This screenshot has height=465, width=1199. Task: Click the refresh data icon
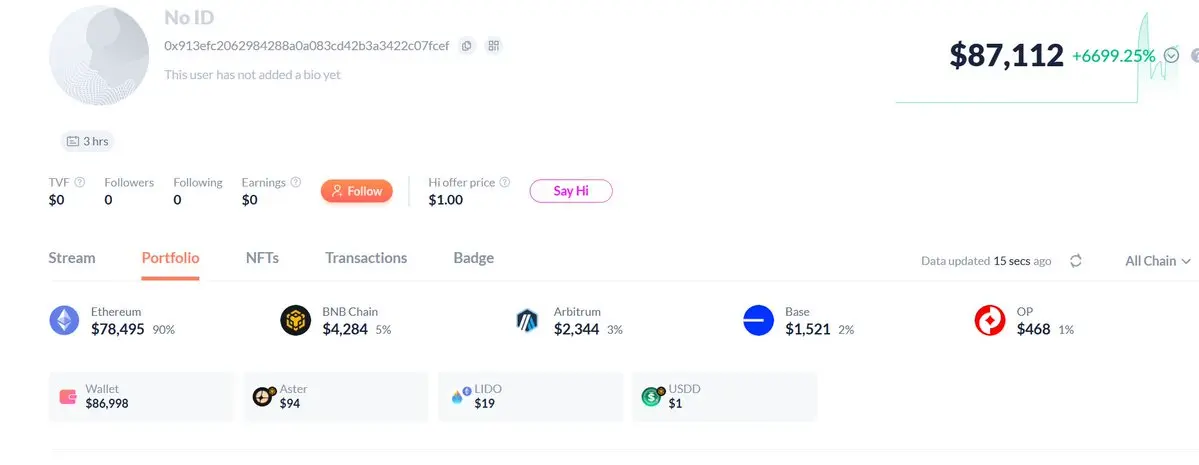(x=1076, y=261)
